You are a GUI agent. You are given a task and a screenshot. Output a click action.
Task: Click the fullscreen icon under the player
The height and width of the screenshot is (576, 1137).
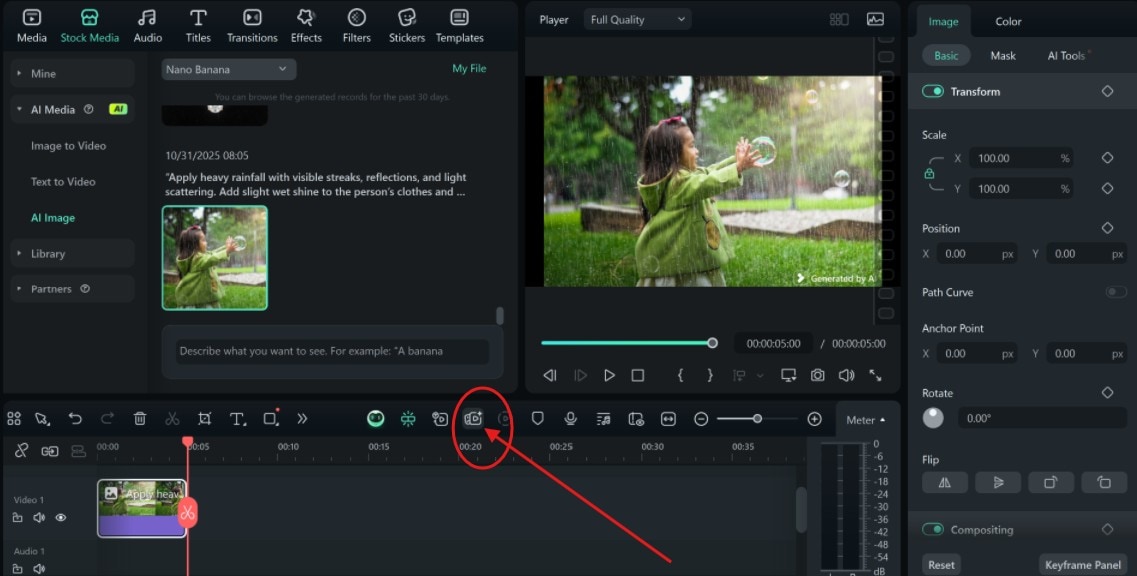(877, 375)
